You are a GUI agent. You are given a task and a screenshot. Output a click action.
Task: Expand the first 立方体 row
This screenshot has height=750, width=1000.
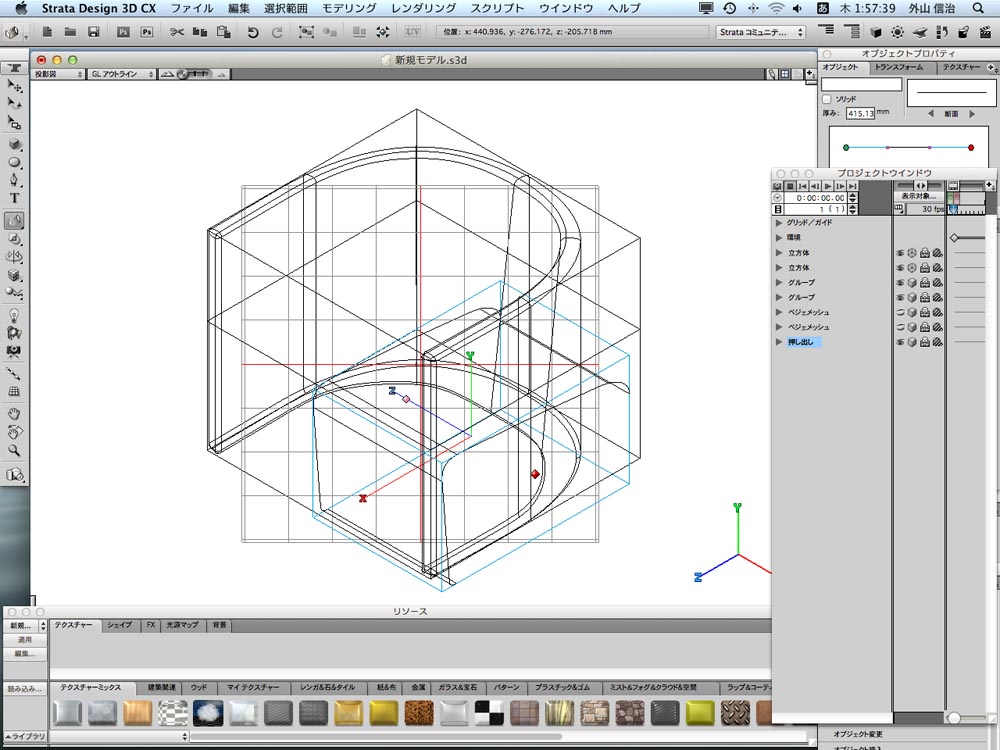pyautogui.click(x=779, y=253)
